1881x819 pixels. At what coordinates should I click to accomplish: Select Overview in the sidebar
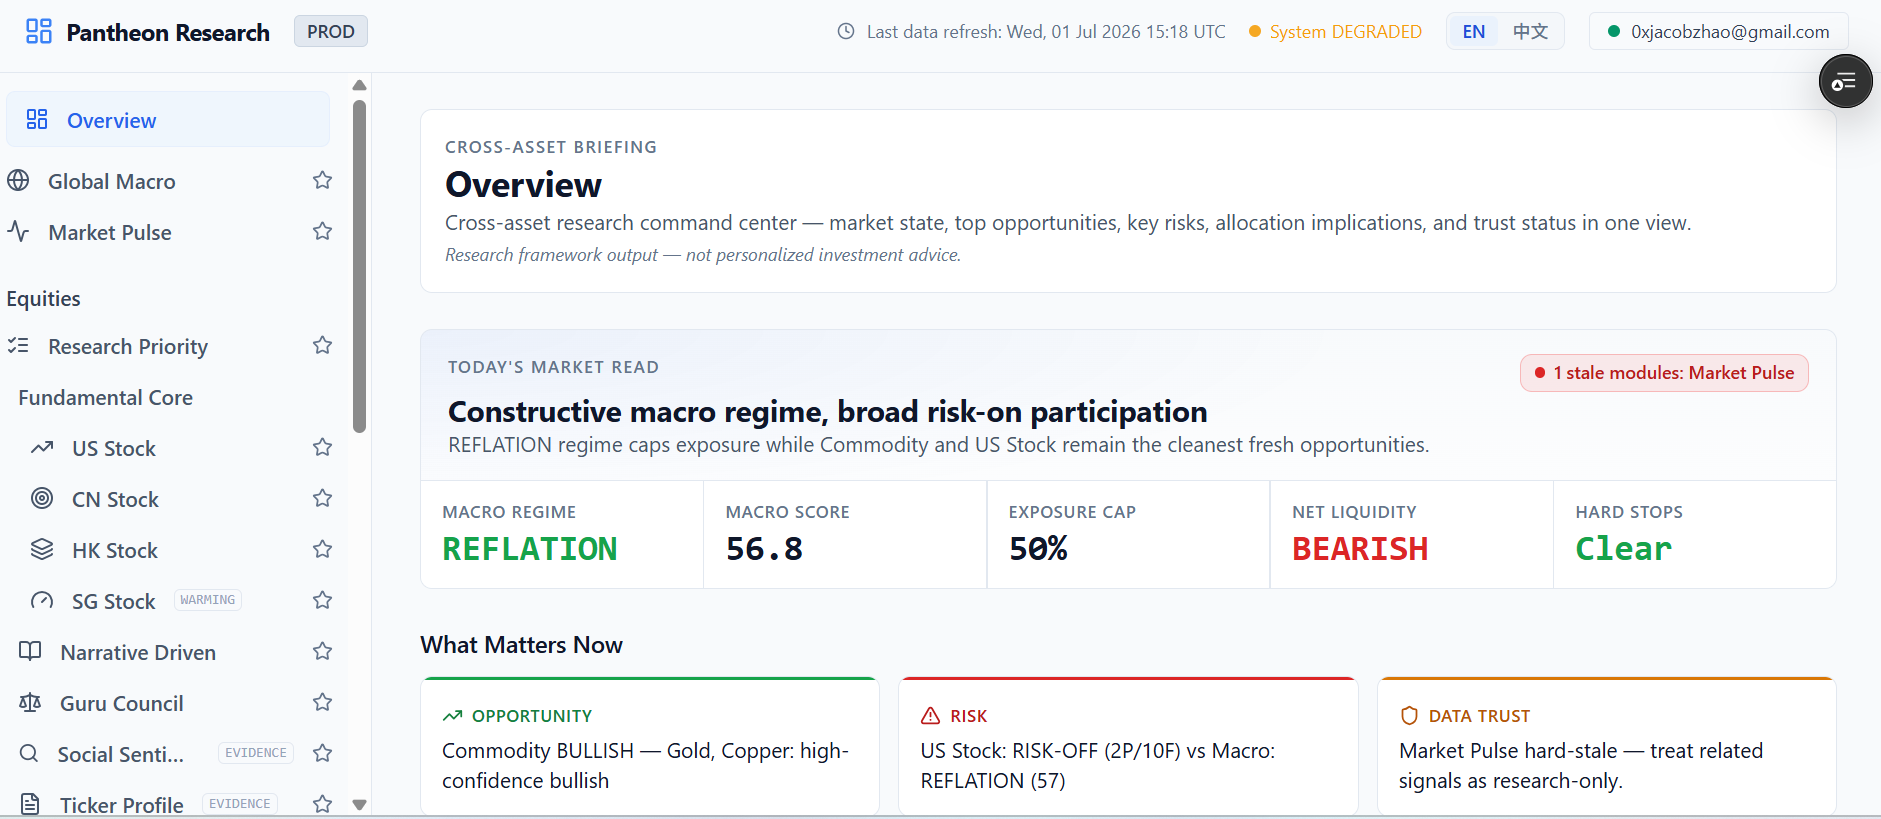[168, 120]
